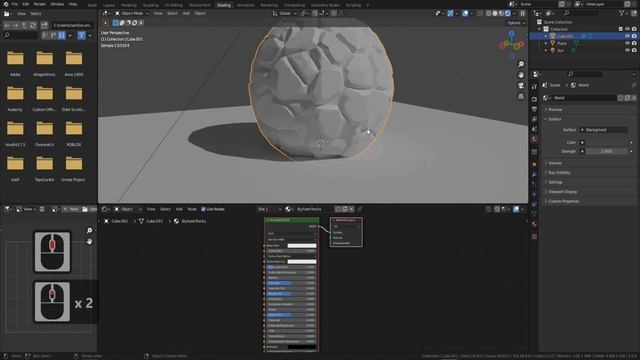
Task: Open the File menu
Action: (x=15, y=4)
